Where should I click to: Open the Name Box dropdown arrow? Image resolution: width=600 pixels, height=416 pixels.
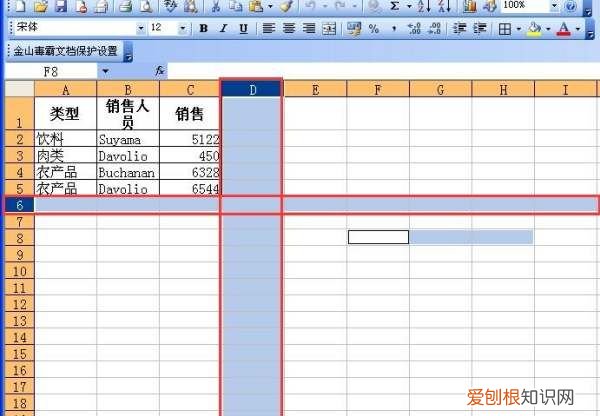[105, 71]
